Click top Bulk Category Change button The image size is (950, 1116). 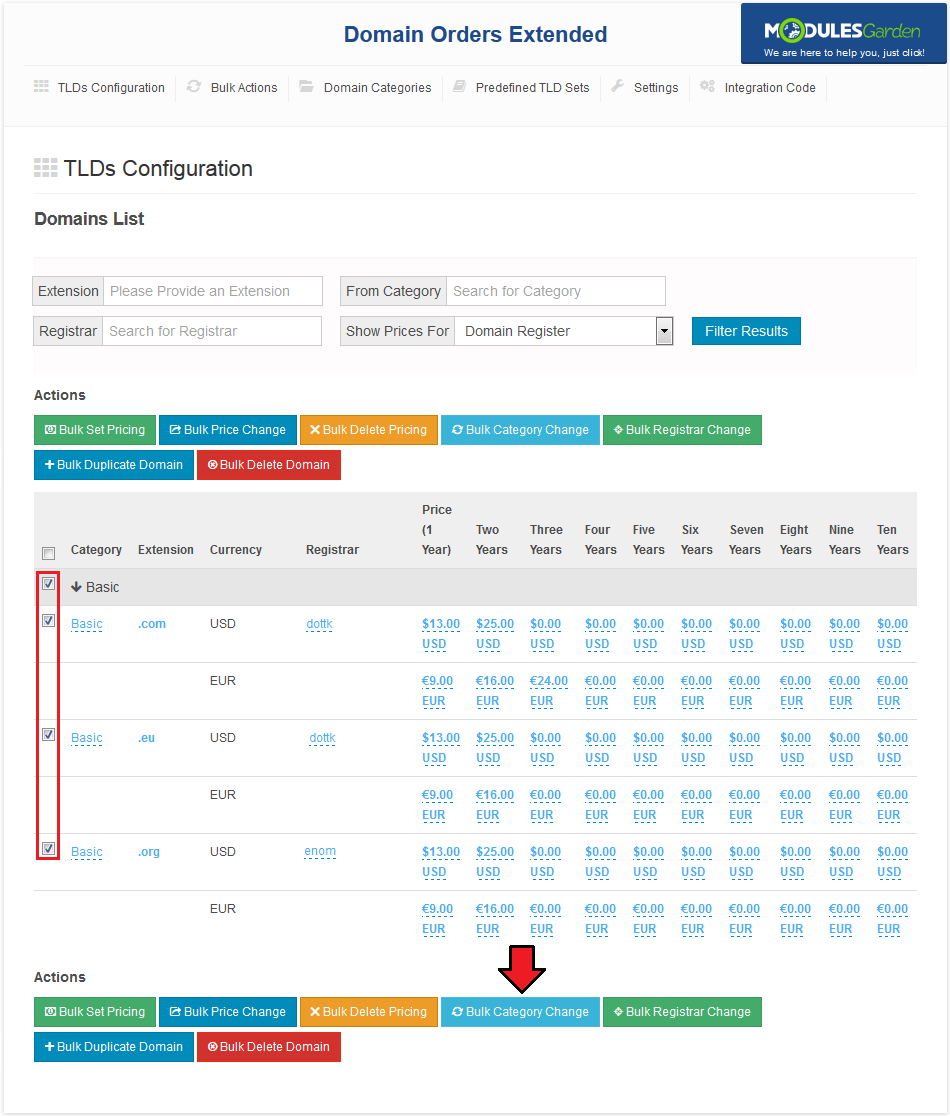(x=520, y=430)
